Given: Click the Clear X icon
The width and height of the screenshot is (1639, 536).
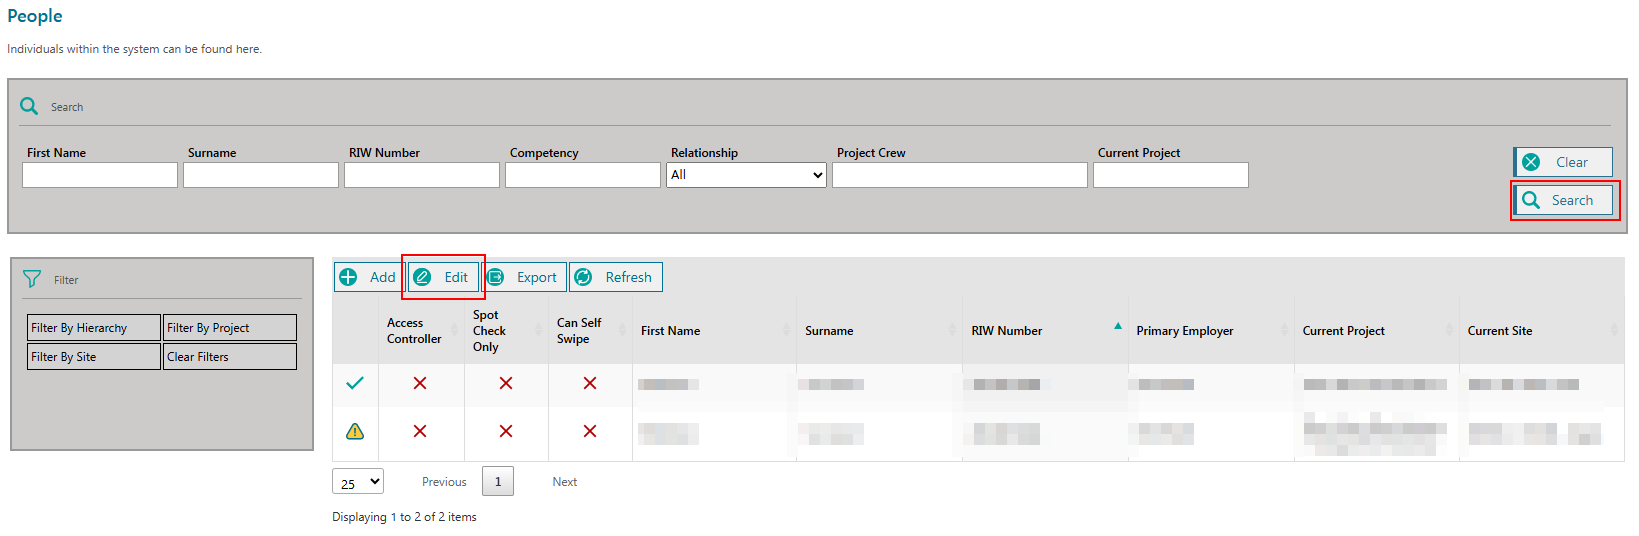Looking at the screenshot, I should click(1531, 162).
